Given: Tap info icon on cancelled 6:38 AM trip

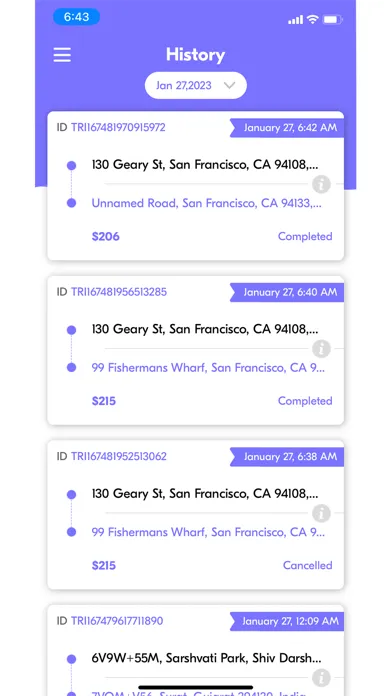Looking at the screenshot, I should pos(321,513).
